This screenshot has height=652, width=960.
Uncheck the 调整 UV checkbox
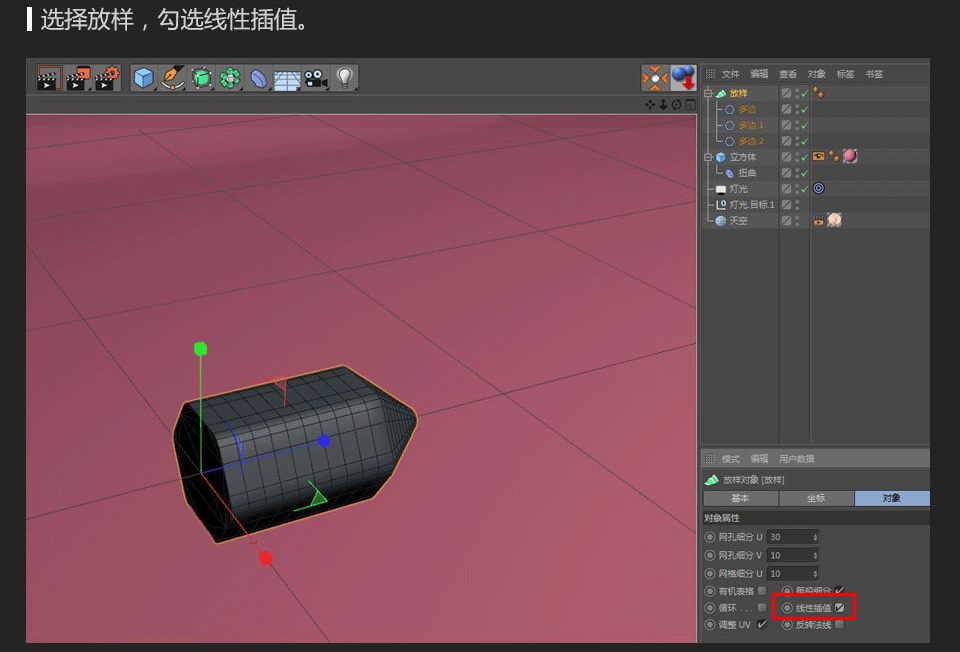coord(762,624)
